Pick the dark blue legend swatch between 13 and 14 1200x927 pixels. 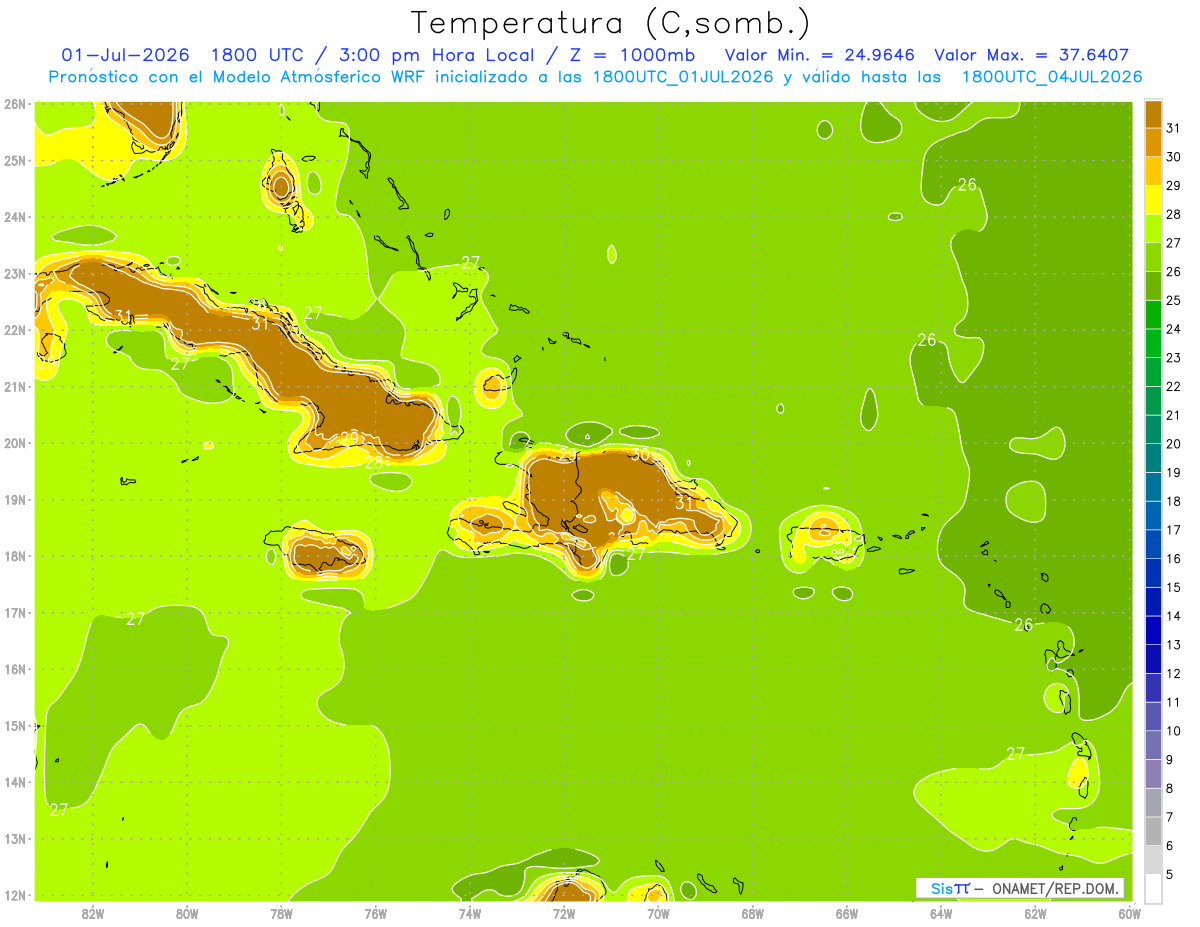tap(1153, 630)
